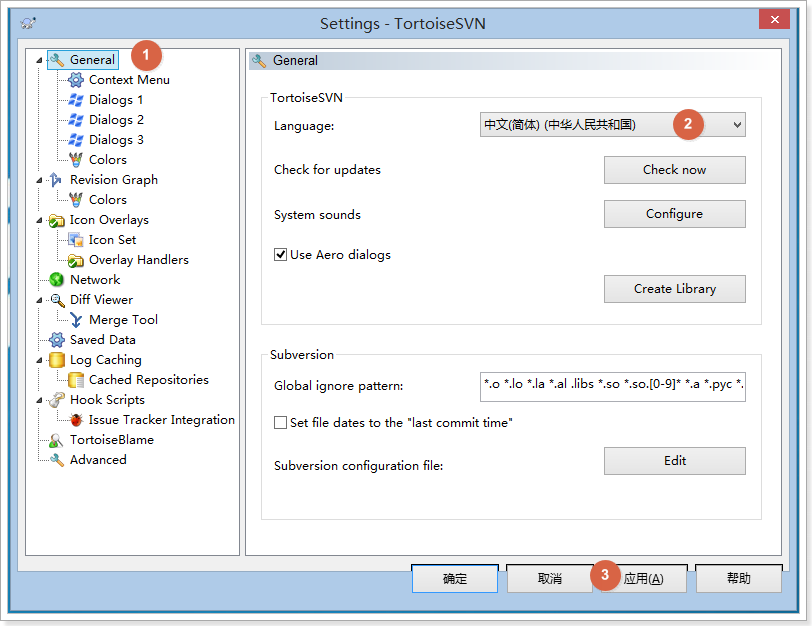Open Cached Repositories settings page

tap(149, 380)
